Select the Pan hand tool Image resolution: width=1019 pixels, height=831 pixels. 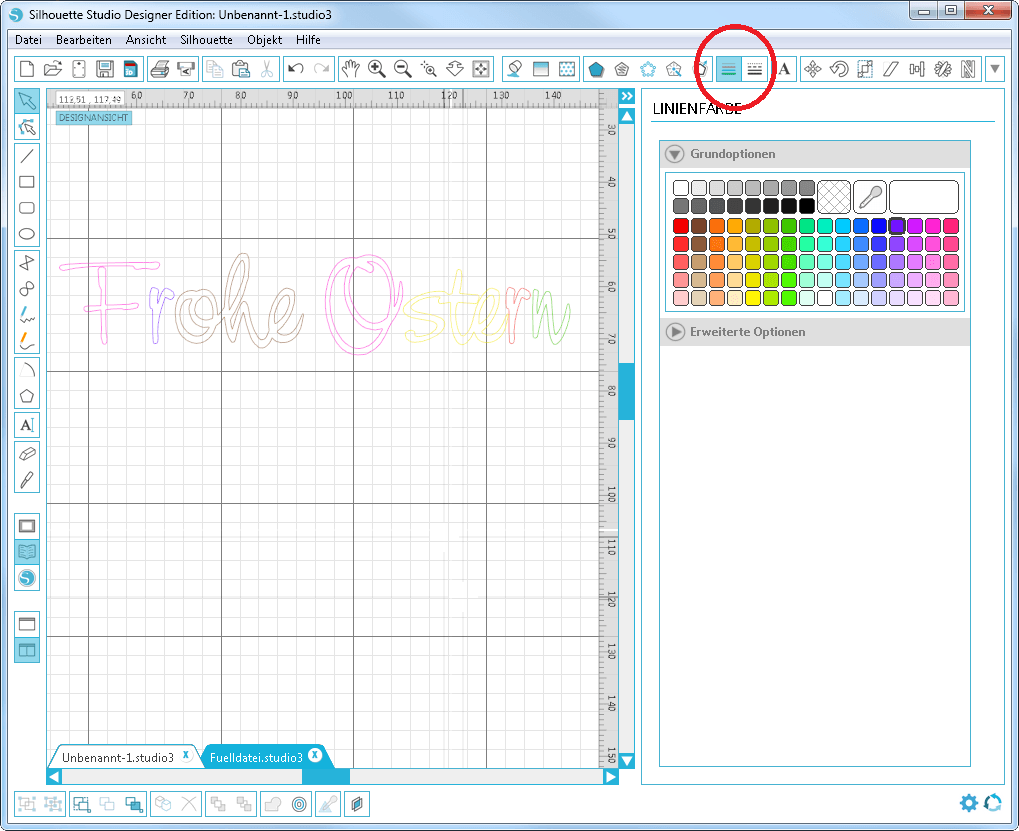click(351, 68)
